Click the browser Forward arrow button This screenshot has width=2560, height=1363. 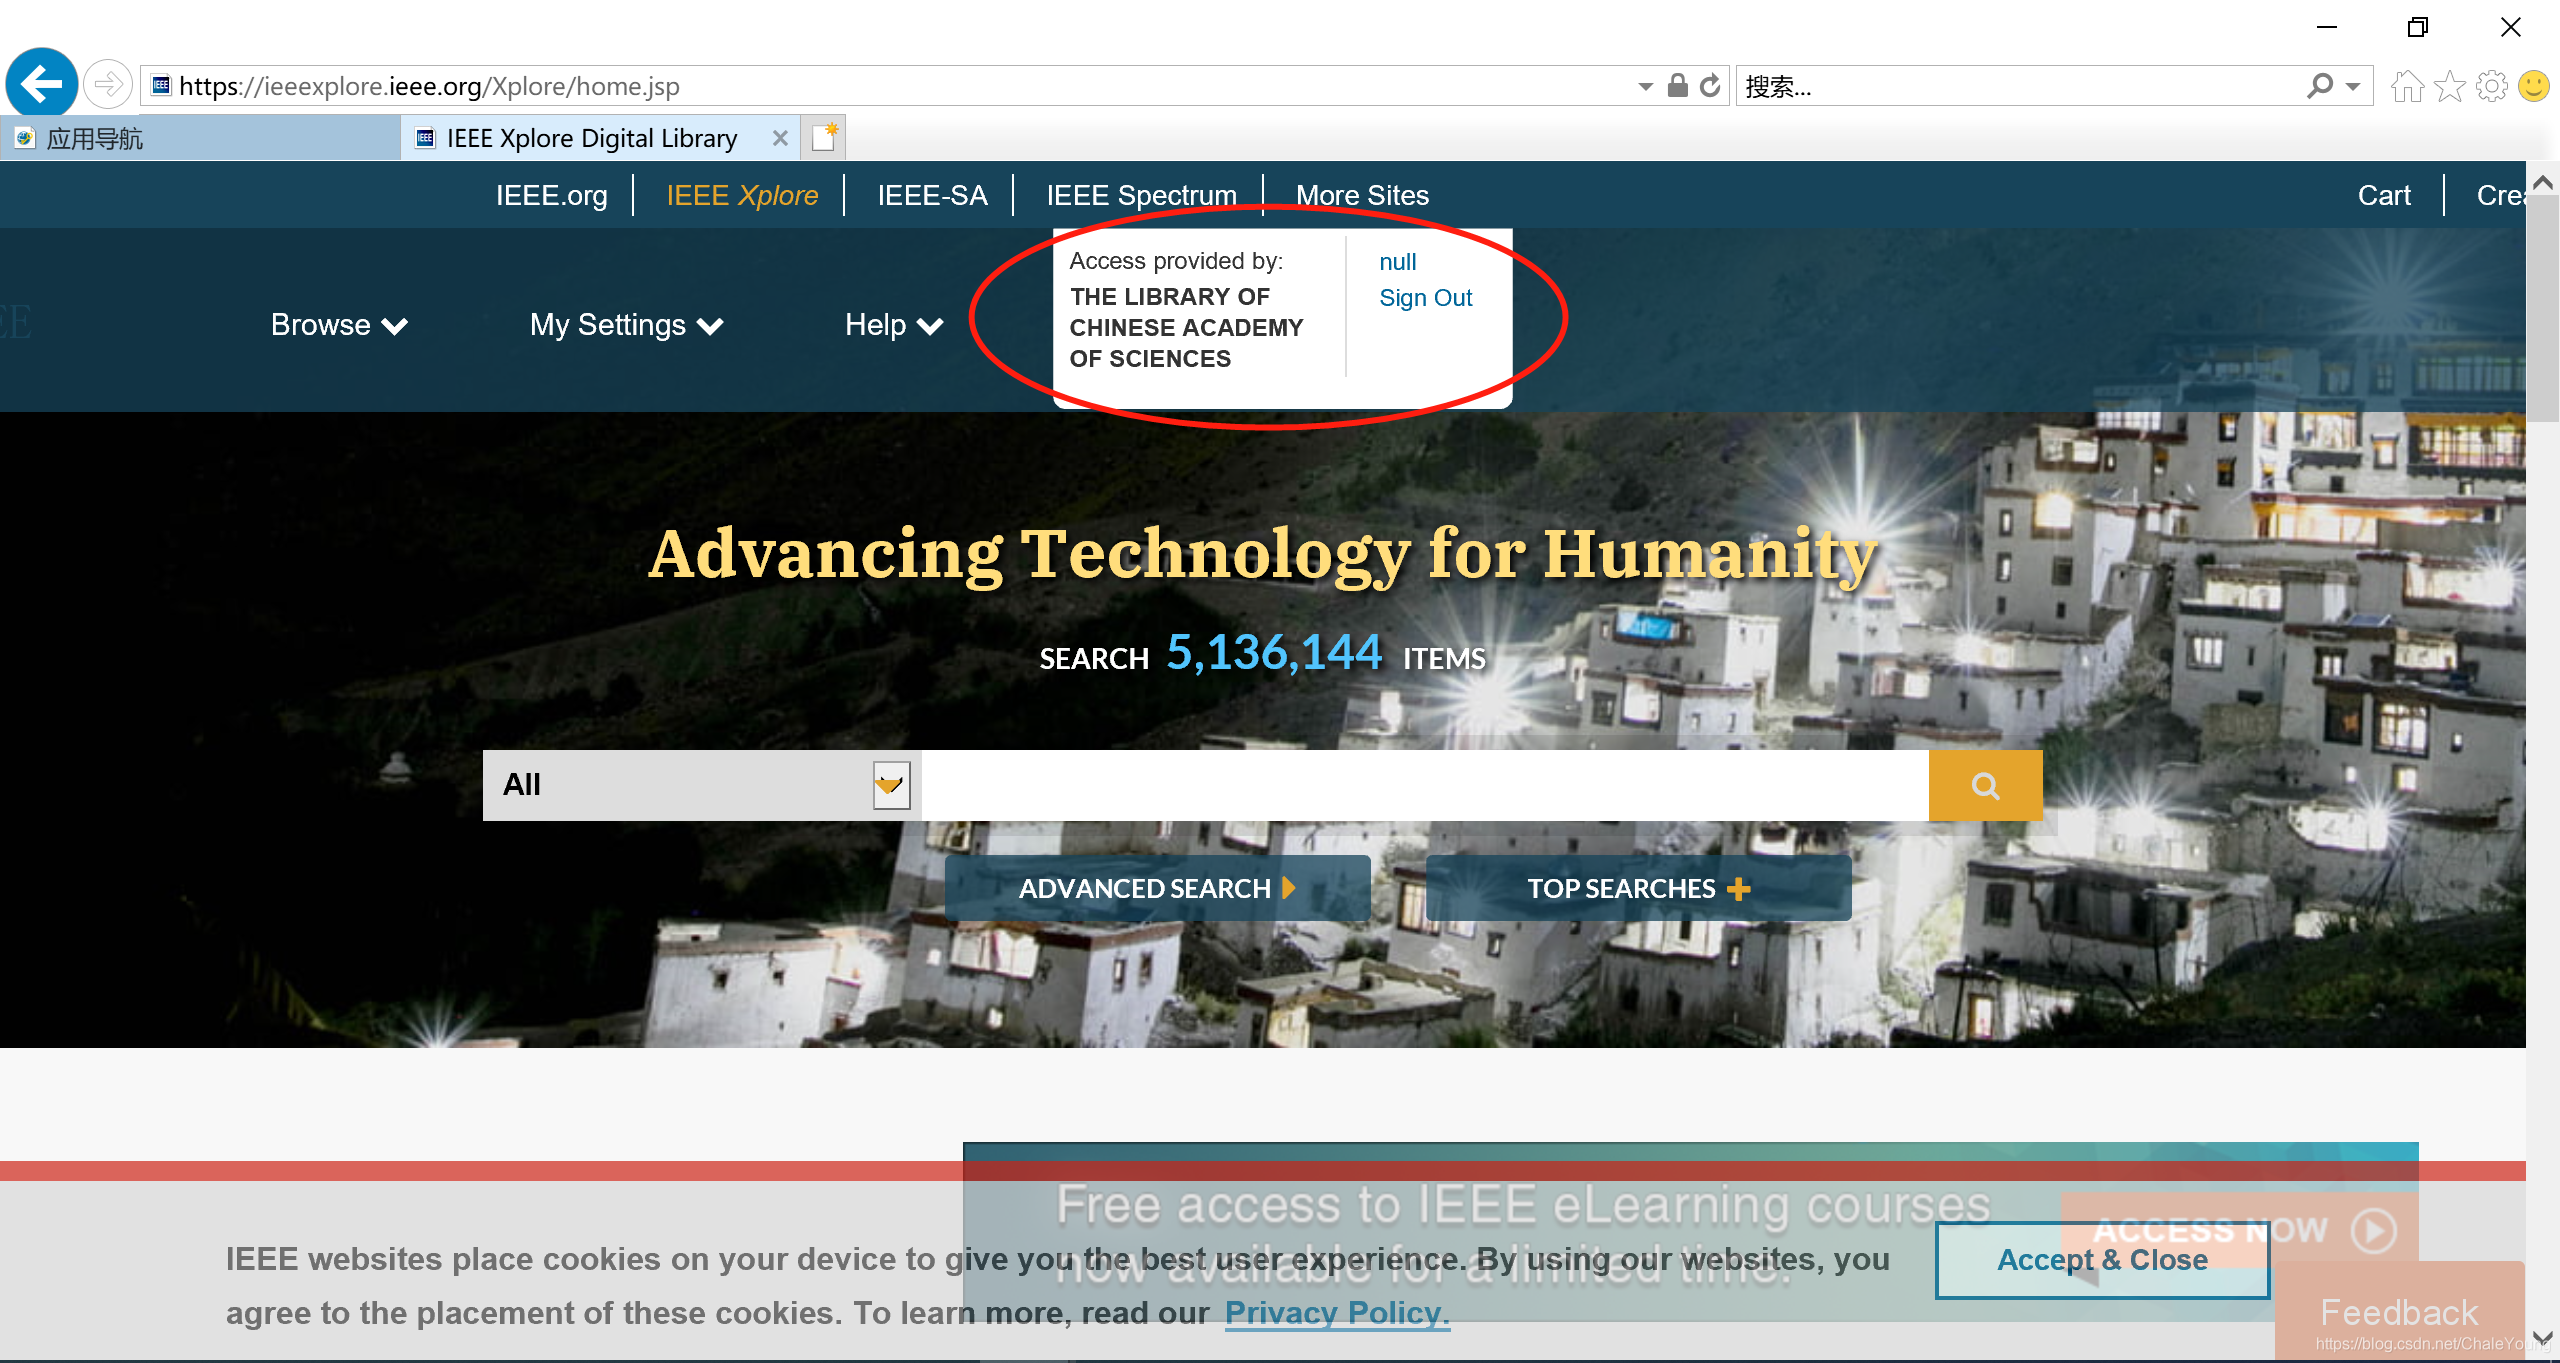(x=107, y=85)
